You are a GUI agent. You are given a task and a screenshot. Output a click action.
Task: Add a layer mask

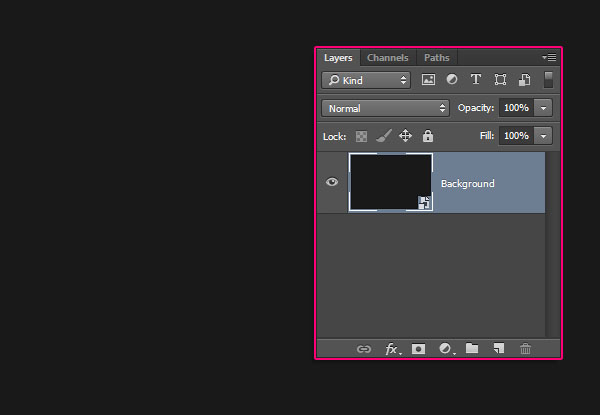(x=419, y=349)
